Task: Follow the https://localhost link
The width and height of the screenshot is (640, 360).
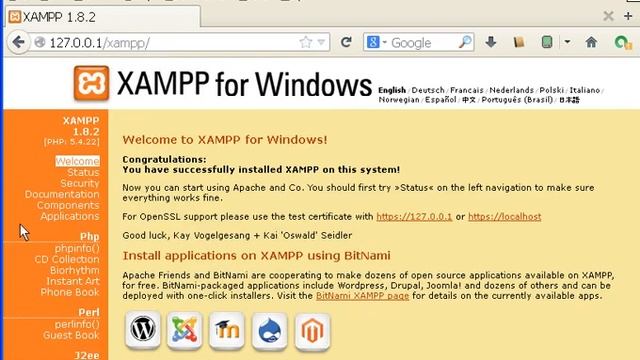Action: coord(504,217)
